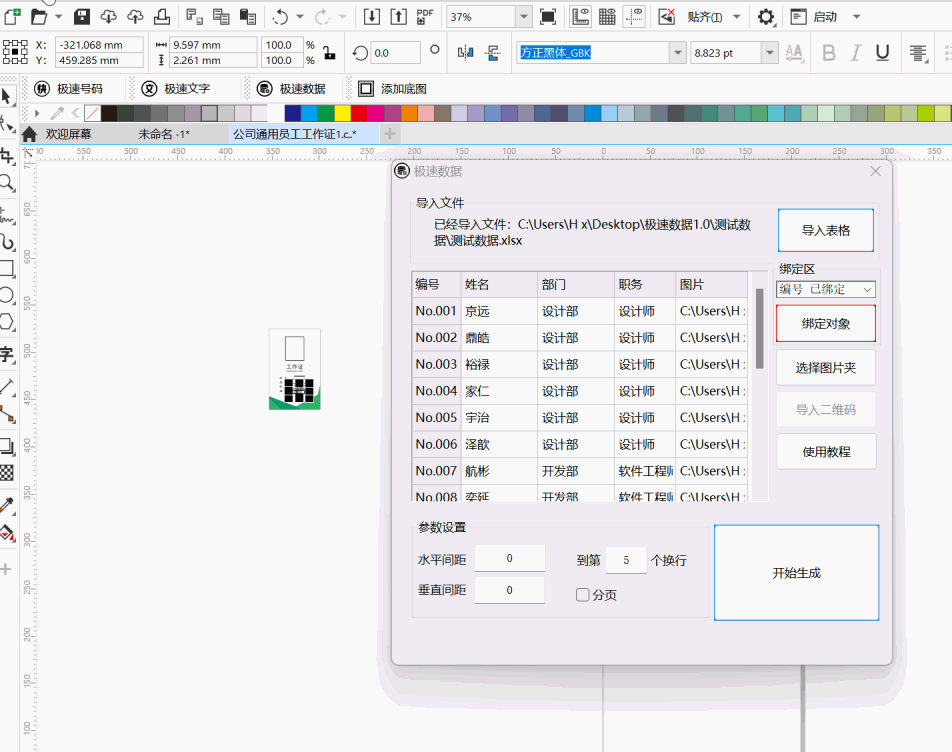Open the options gear settings
This screenshot has height=752, width=952.
(x=766, y=17)
